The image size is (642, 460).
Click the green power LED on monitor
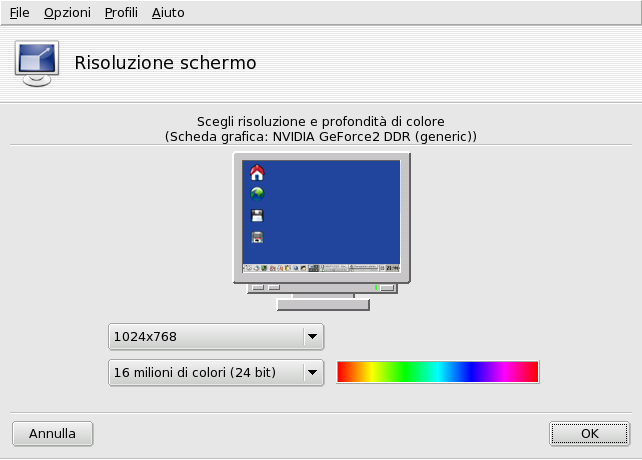pyautogui.click(x=375, y=288)
